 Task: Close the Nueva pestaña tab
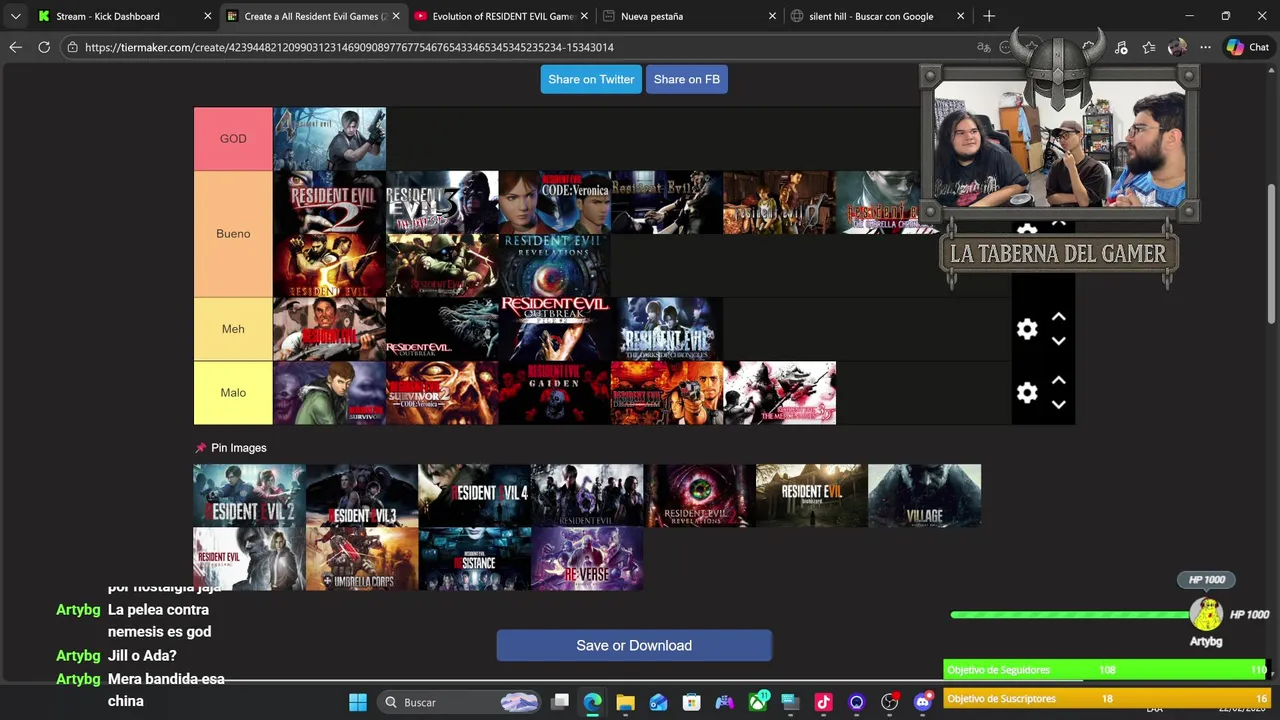(x=772, y=16)
